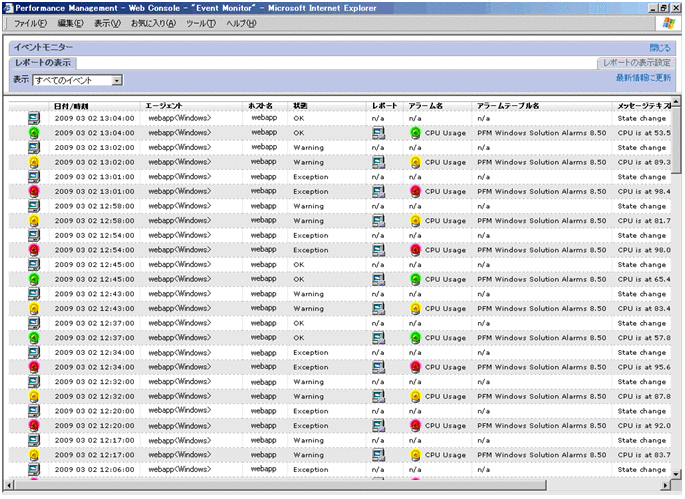
Task: Open the ツール(T) menu
Action: click(201, 23)
